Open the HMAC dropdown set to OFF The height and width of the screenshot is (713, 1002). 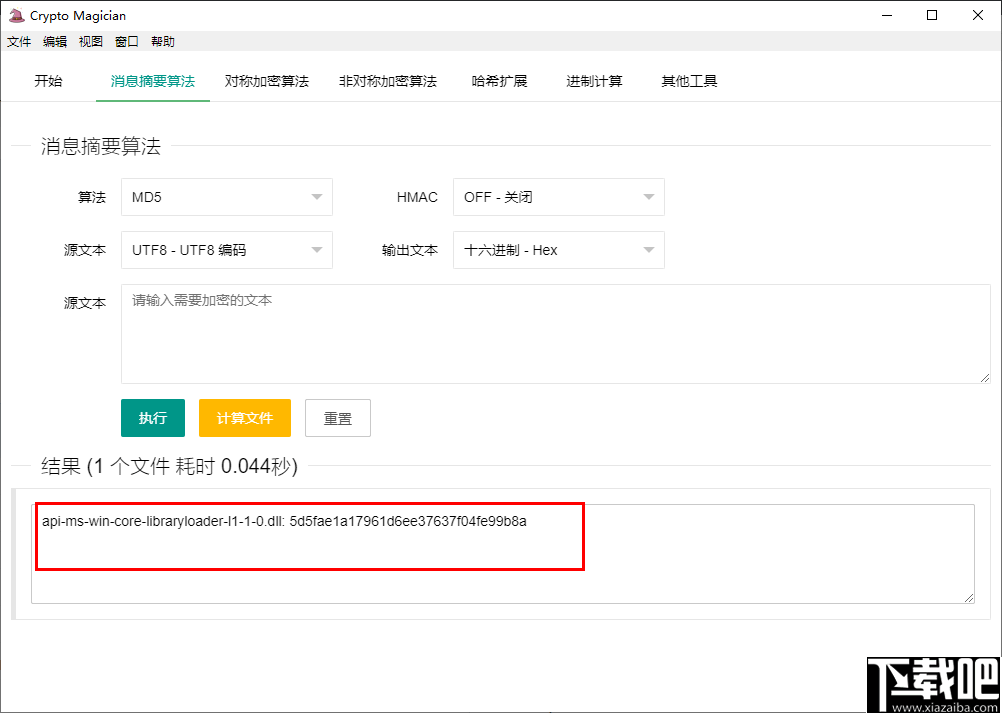(x=558, y=197)
